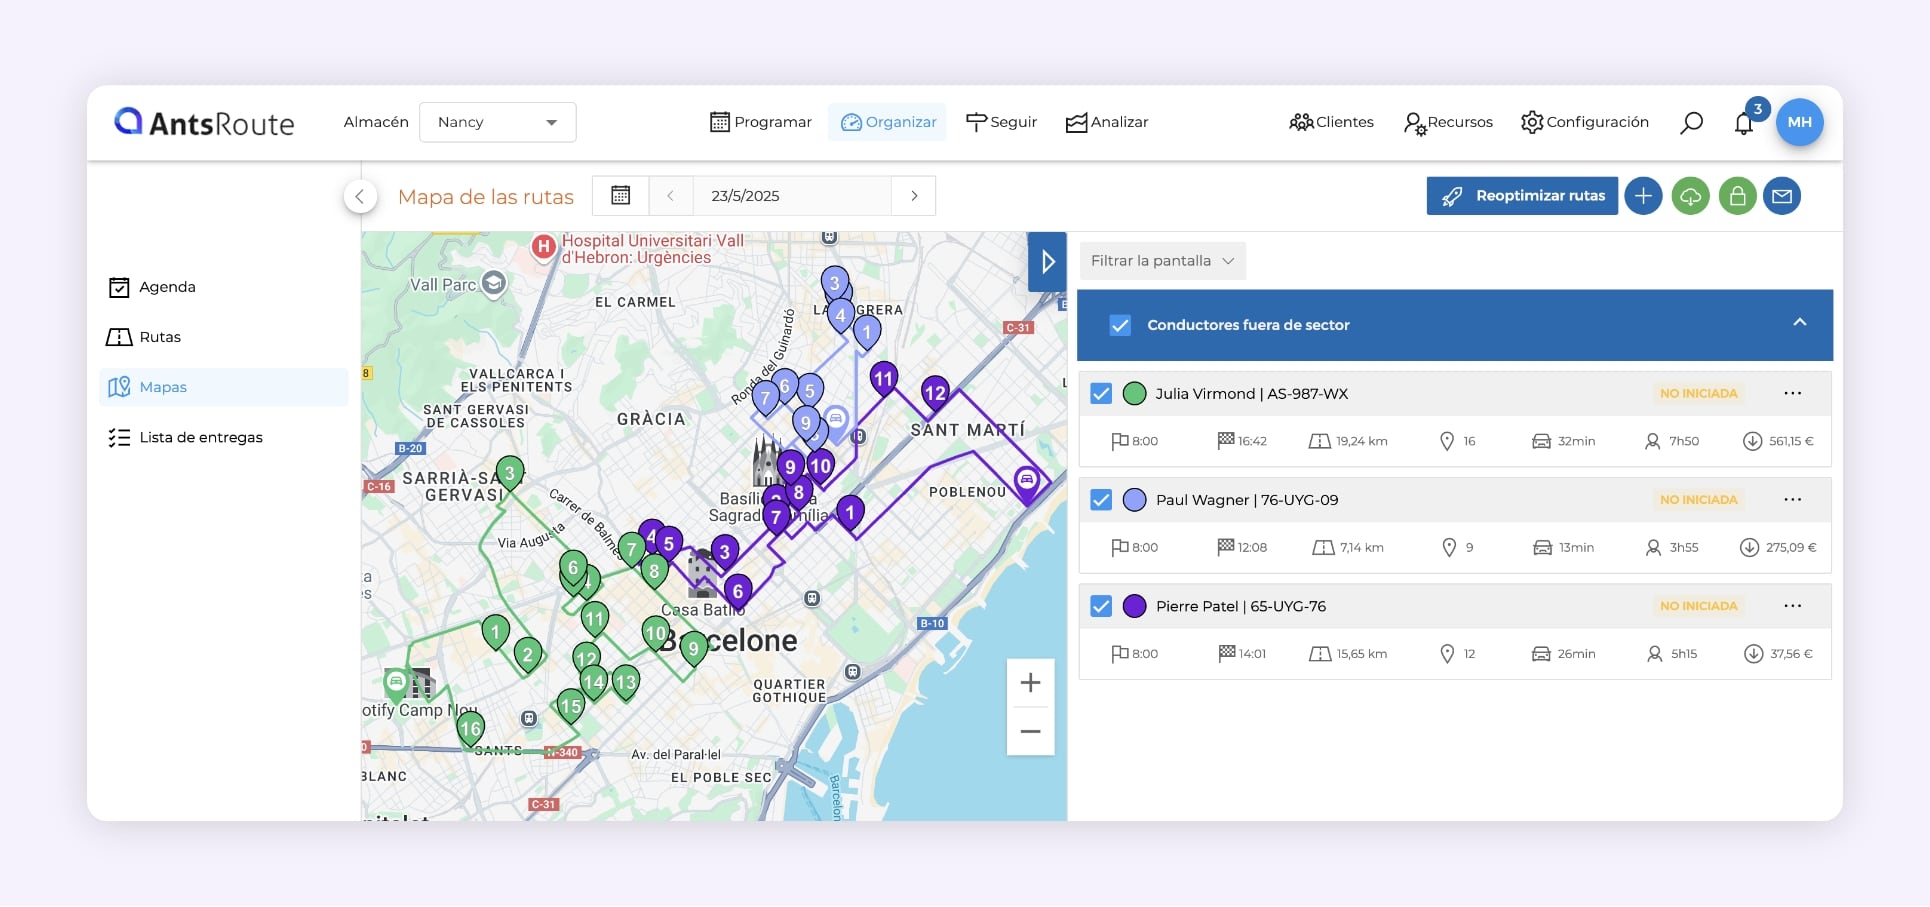This screenshot has height=907, width=1930.
Task: Open the notifications bell
Action: (1744, 123)
